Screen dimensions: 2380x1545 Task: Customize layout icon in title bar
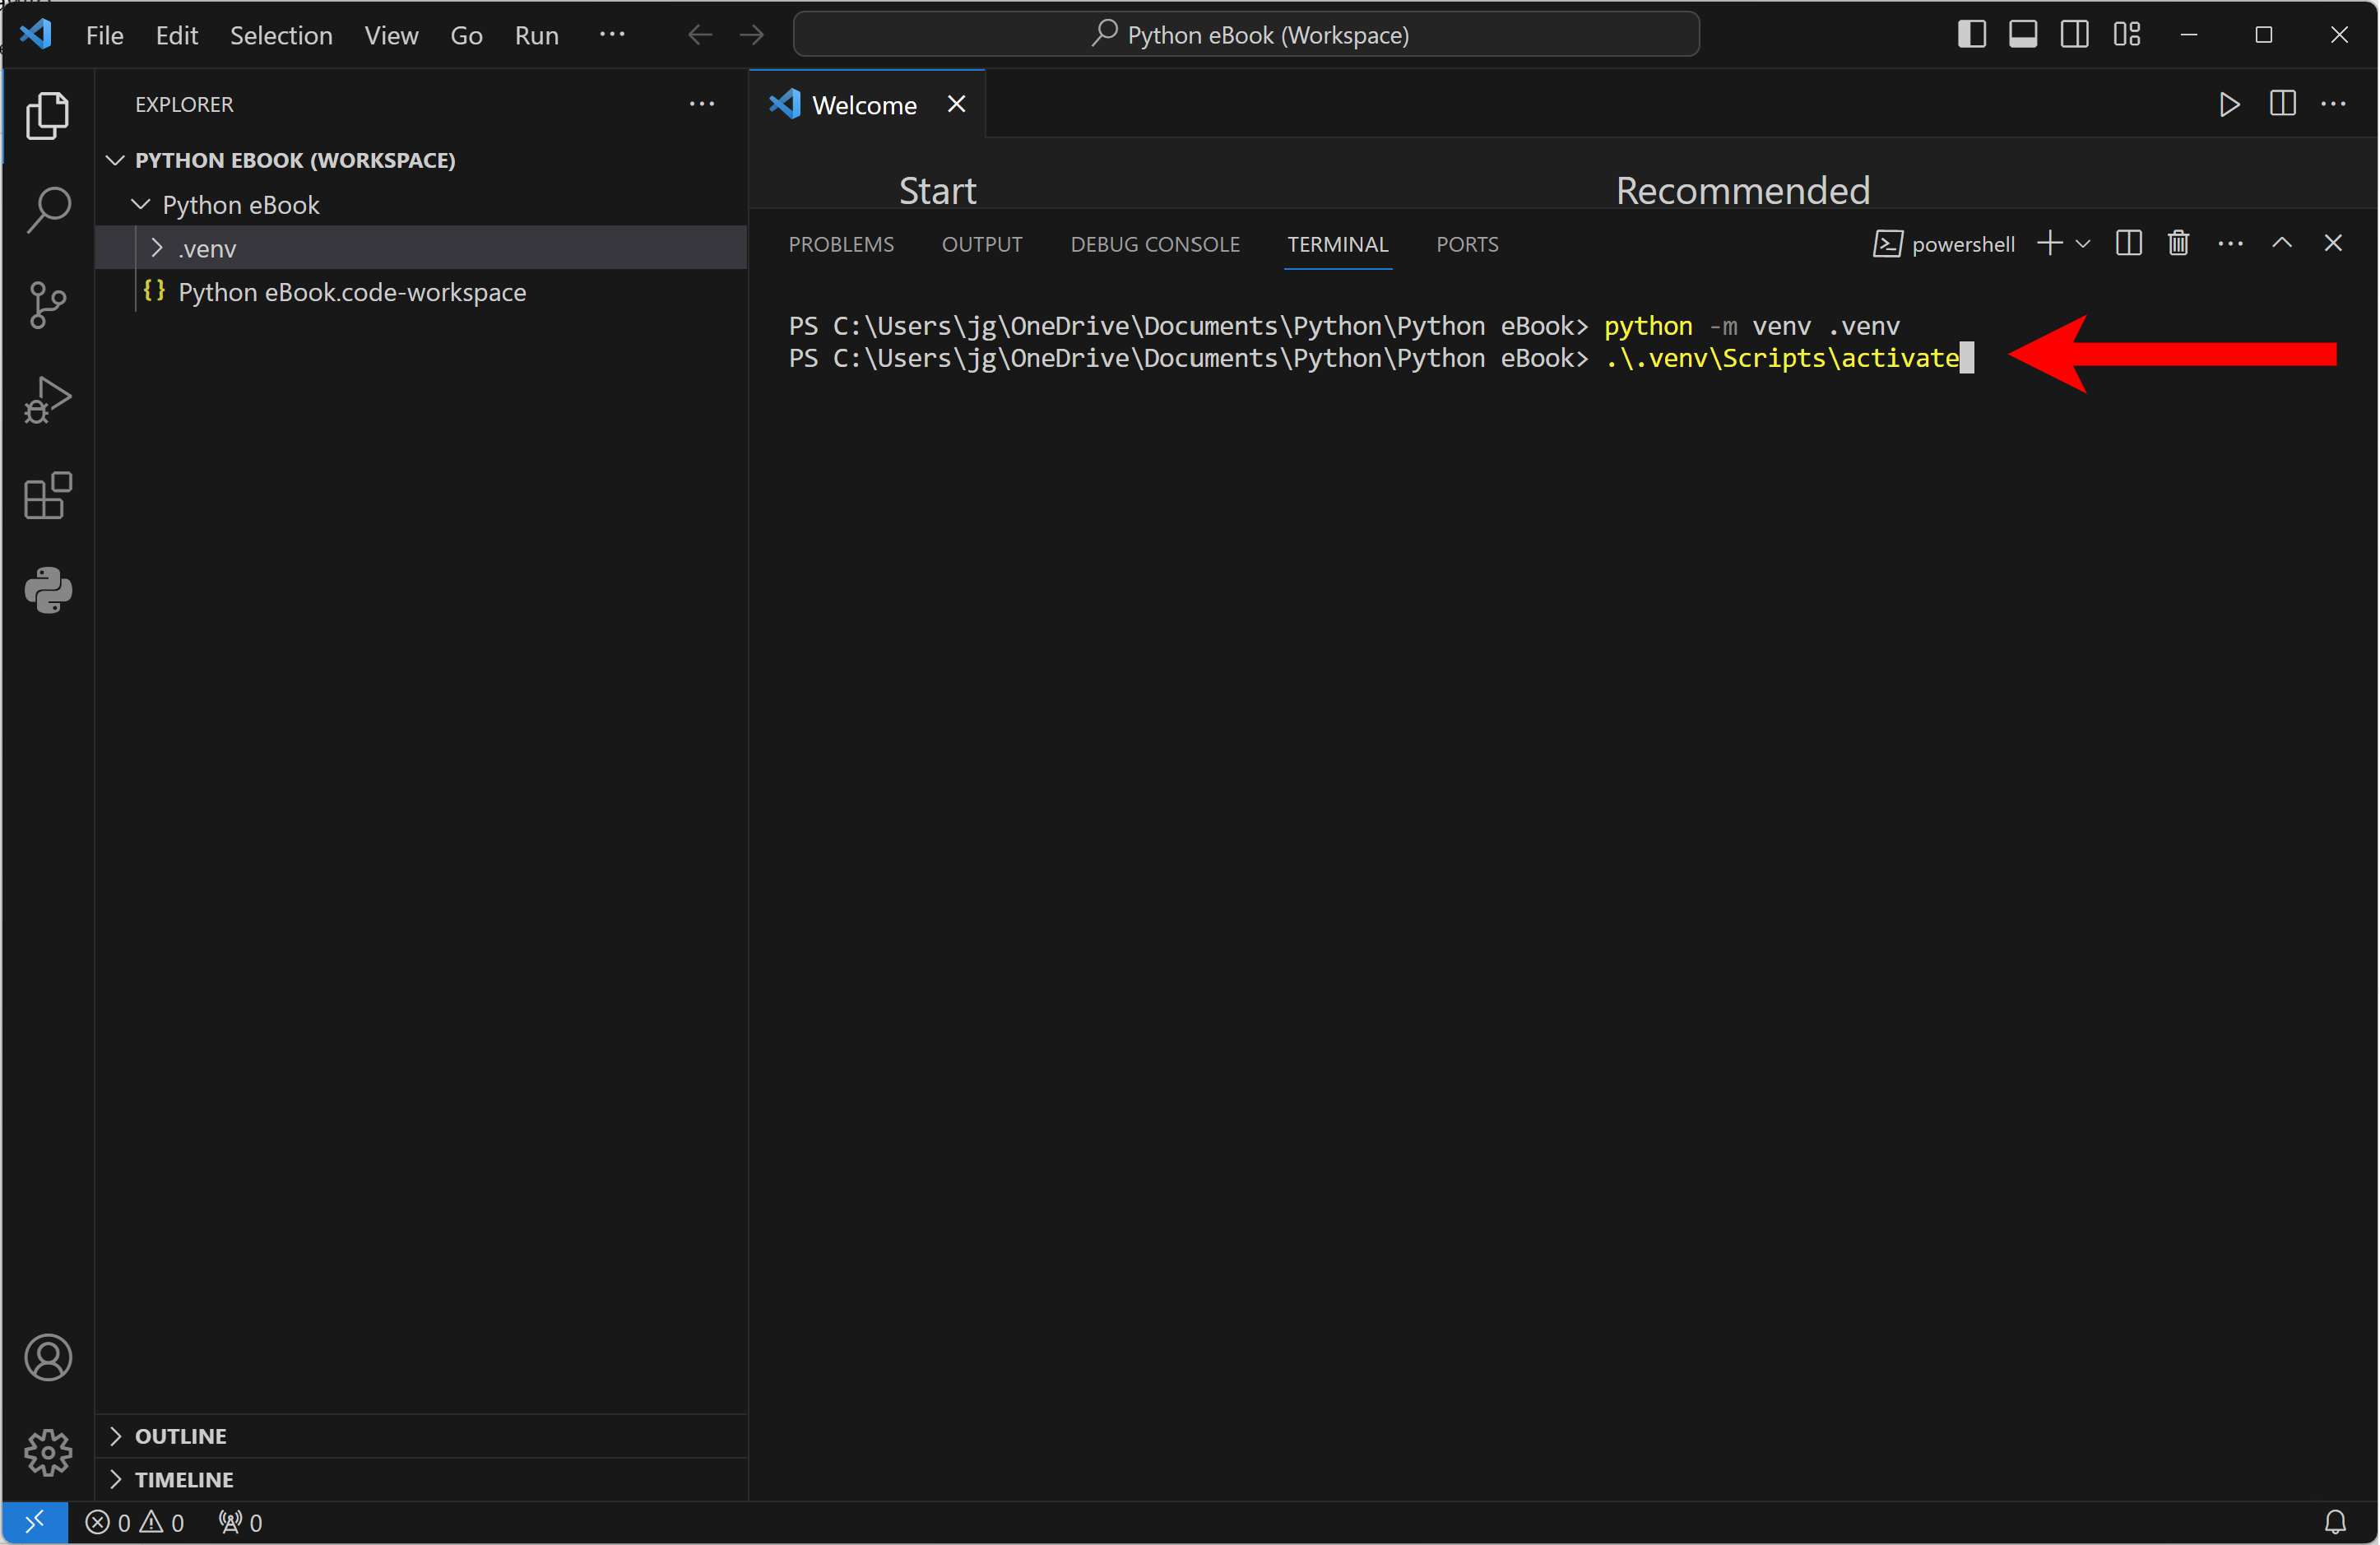(x=2127, y=34)
